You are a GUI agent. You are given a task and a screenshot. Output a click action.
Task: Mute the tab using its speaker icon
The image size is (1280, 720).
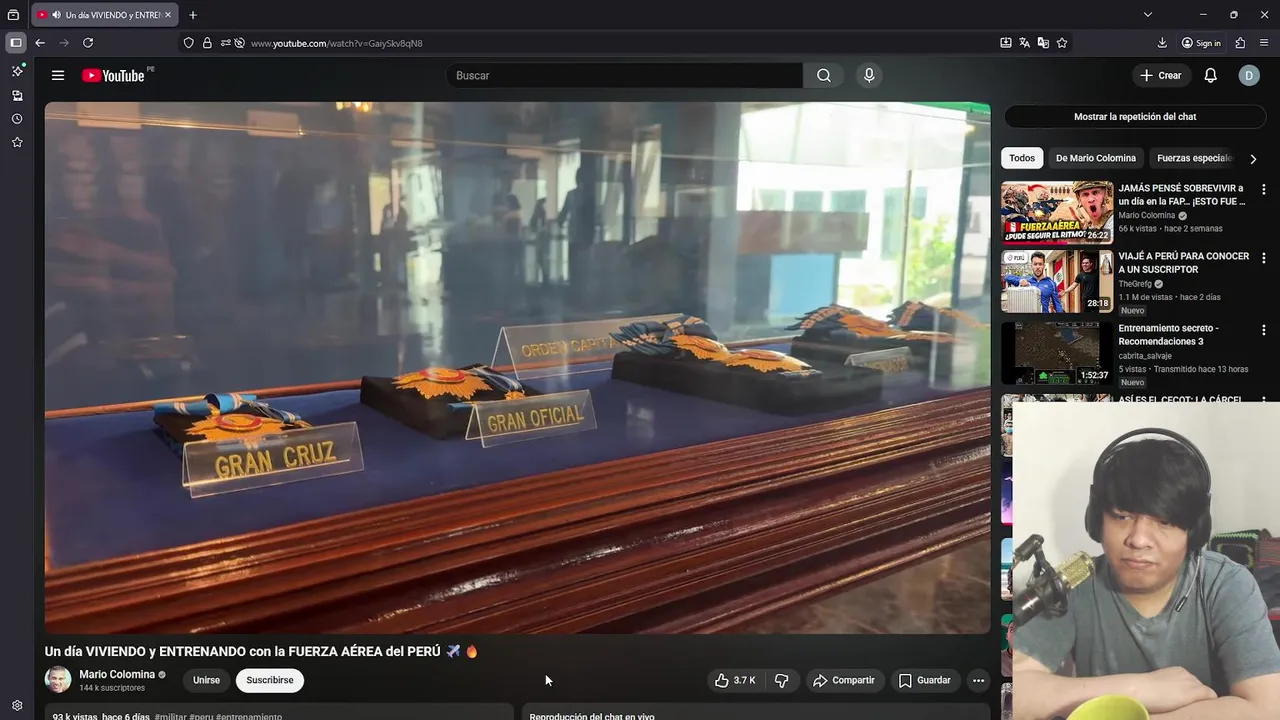[56, 15]
